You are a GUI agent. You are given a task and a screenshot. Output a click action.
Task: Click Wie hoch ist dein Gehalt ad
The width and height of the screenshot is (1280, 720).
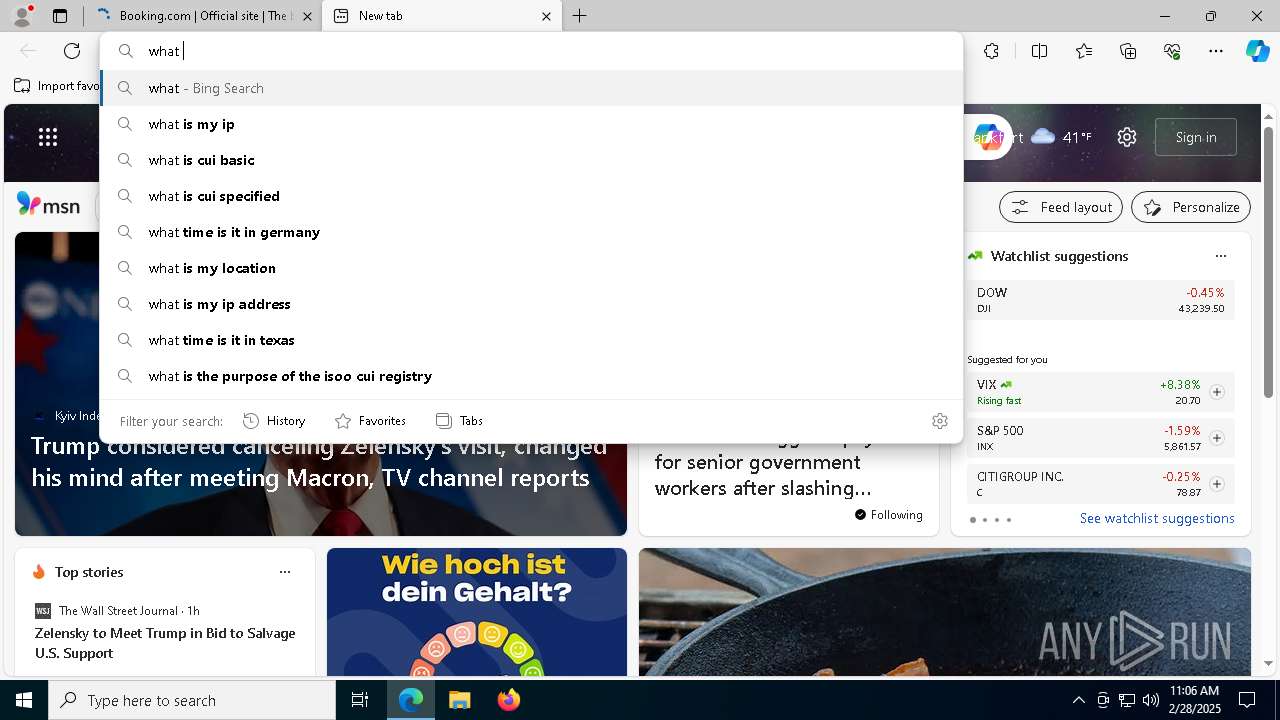coord(477,611)
